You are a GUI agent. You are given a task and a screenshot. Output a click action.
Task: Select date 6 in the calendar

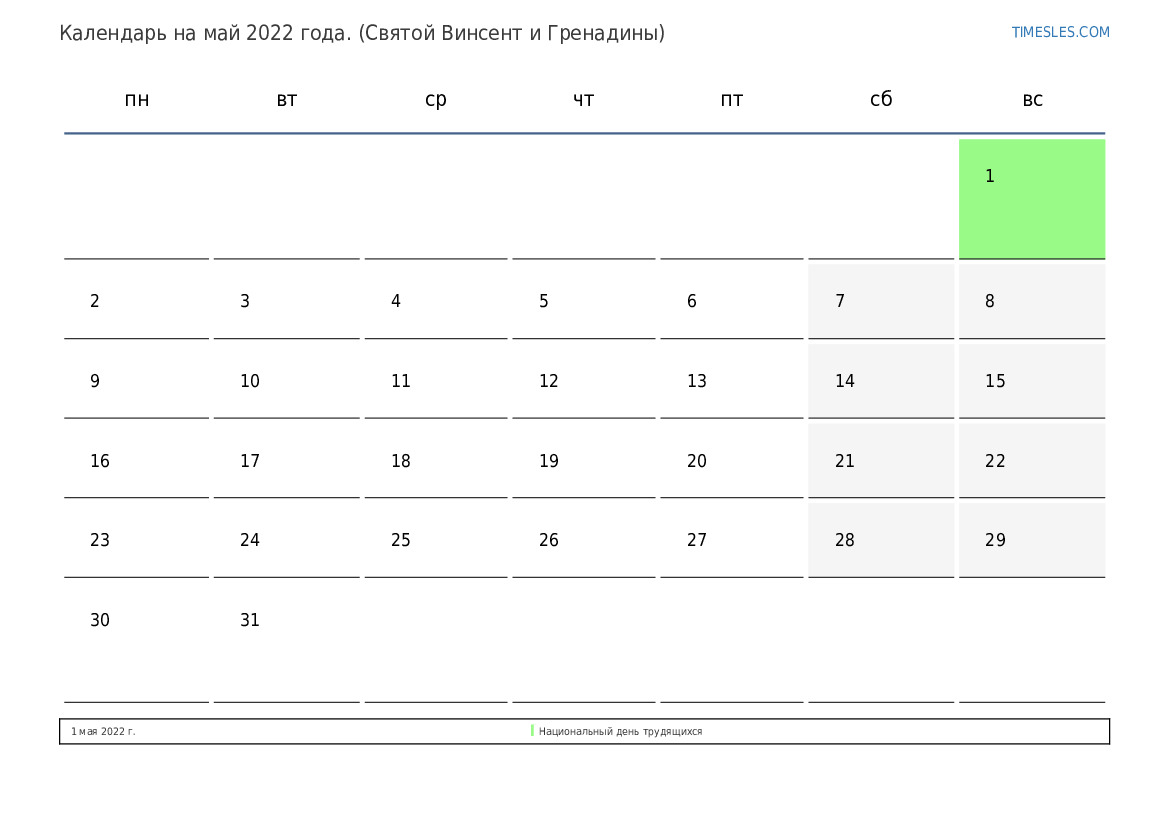click(x=731, y=301)
